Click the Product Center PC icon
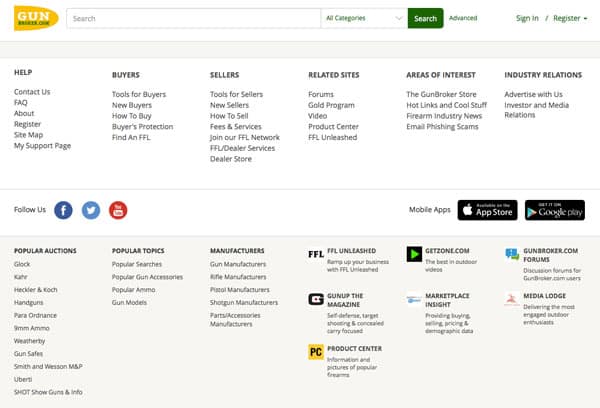Screen dimensions: 600x408 click(315, 352)
